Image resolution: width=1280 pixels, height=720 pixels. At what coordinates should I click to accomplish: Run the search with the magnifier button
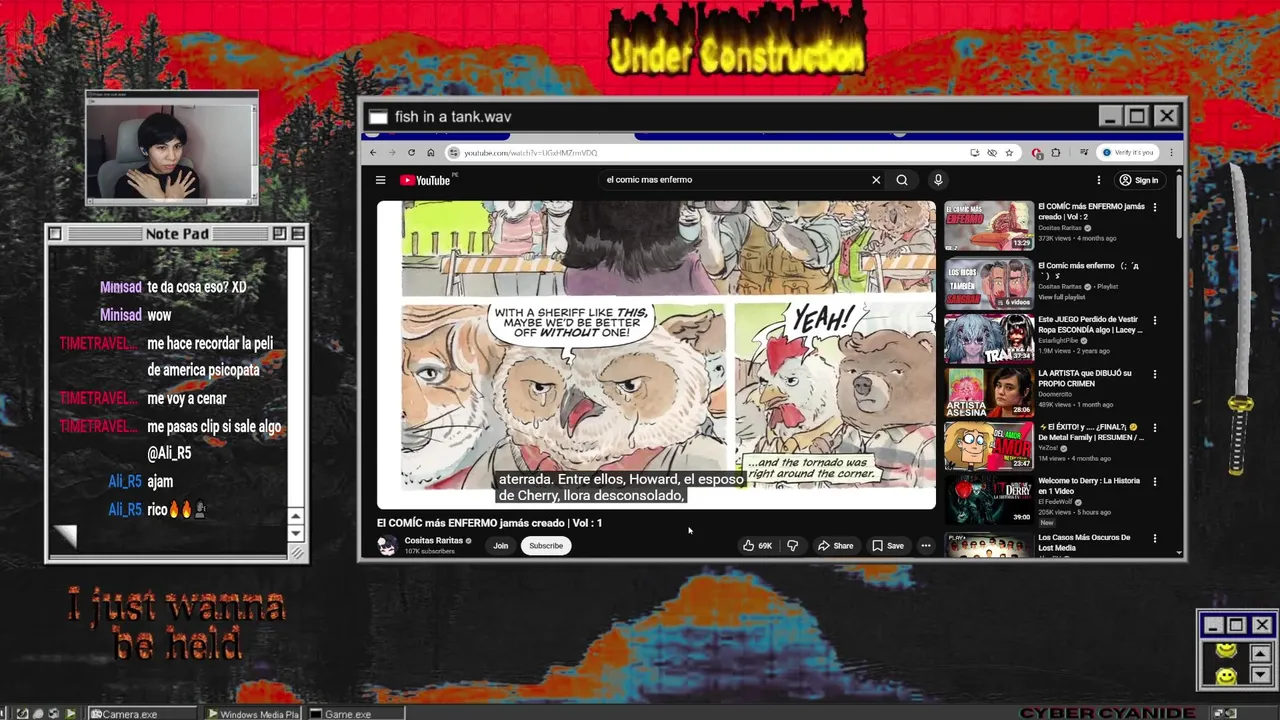point(902,180)
